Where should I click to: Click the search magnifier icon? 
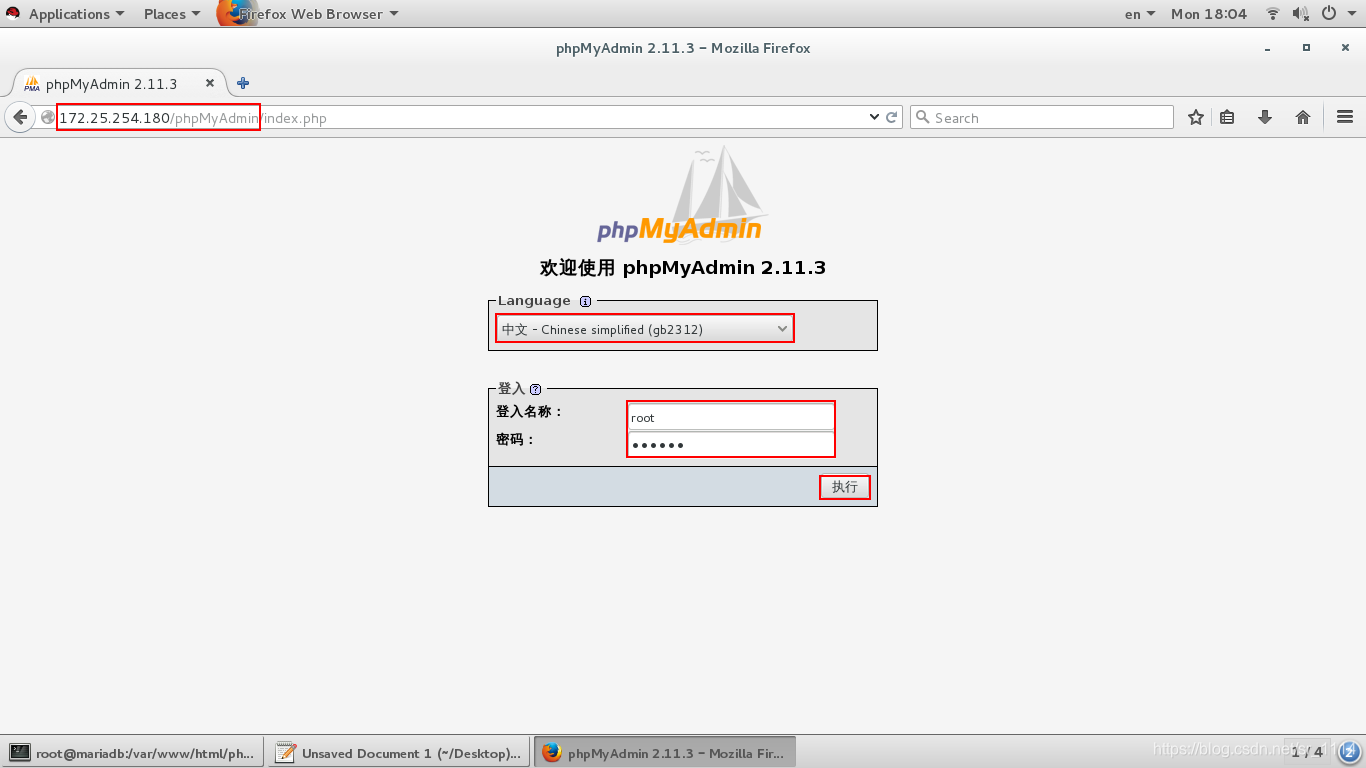[923, 117]
